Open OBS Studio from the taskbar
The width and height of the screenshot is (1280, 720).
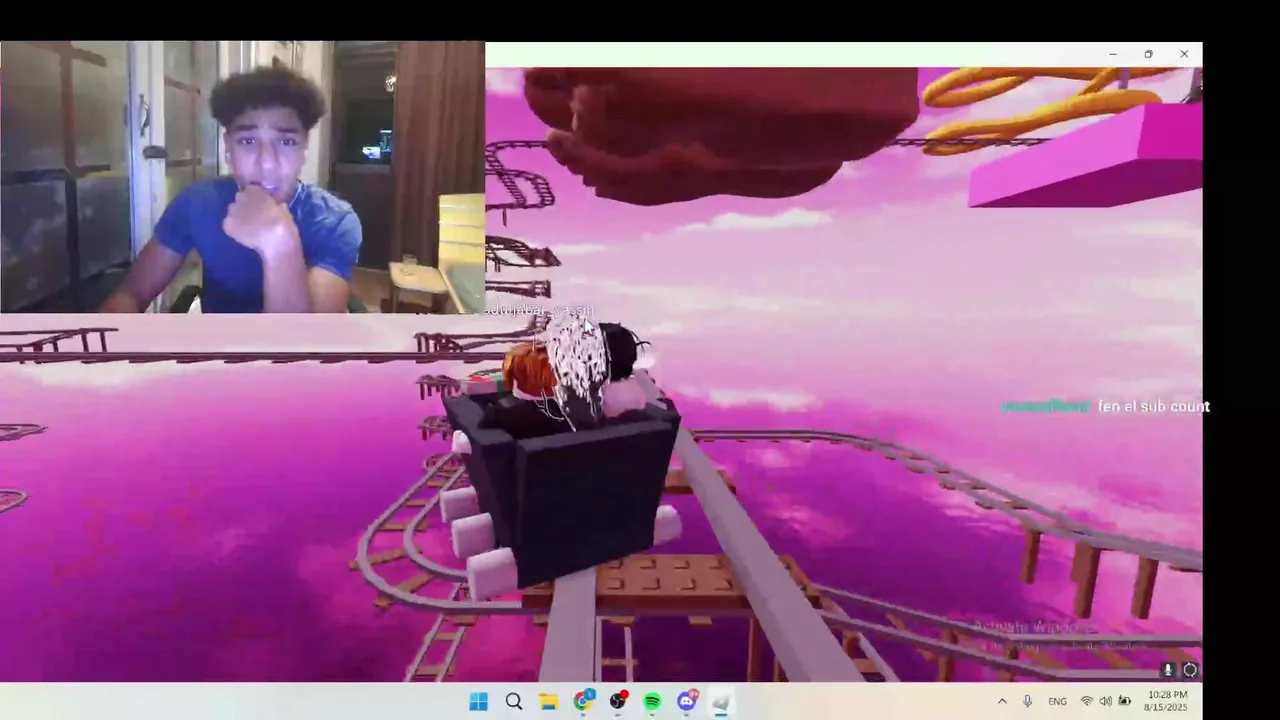pyautogui.click(x=618, y=701)
